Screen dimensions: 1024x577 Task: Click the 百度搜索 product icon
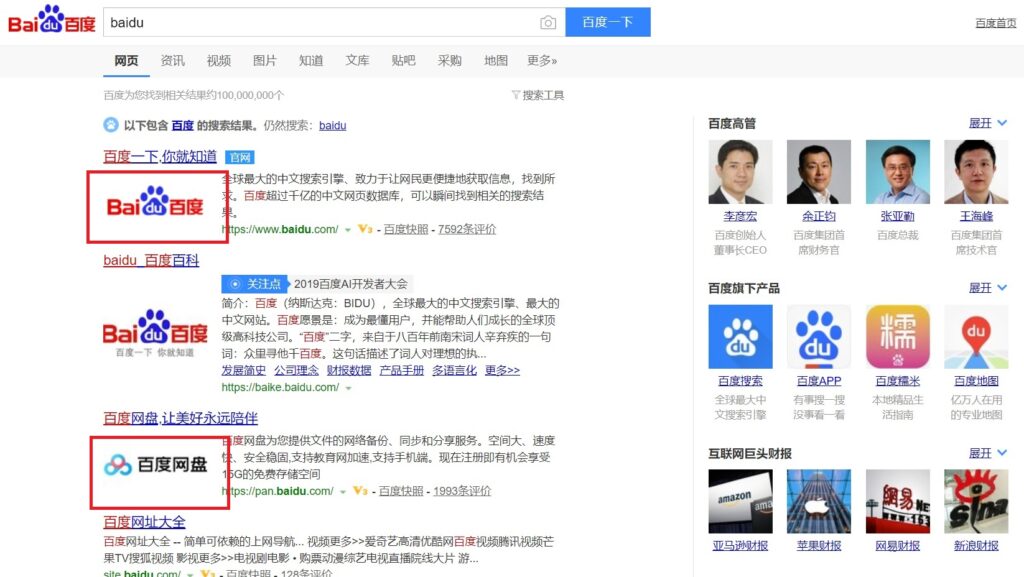coord(740,337)
